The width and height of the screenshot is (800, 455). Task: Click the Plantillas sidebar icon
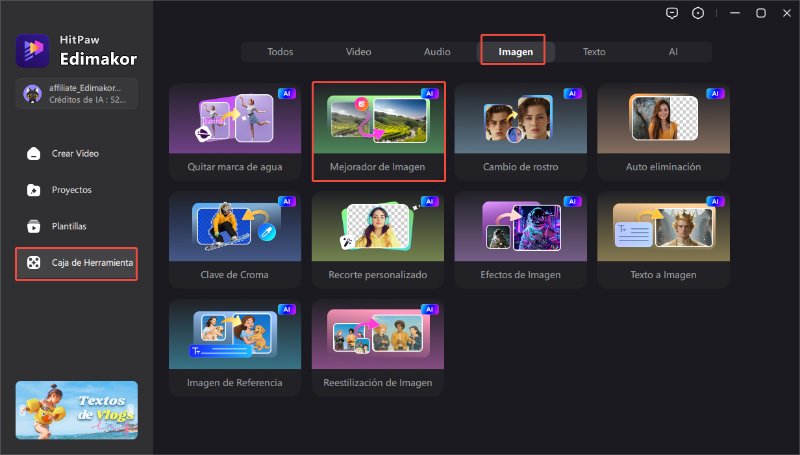pyautogui.click(x=34, y=226)
